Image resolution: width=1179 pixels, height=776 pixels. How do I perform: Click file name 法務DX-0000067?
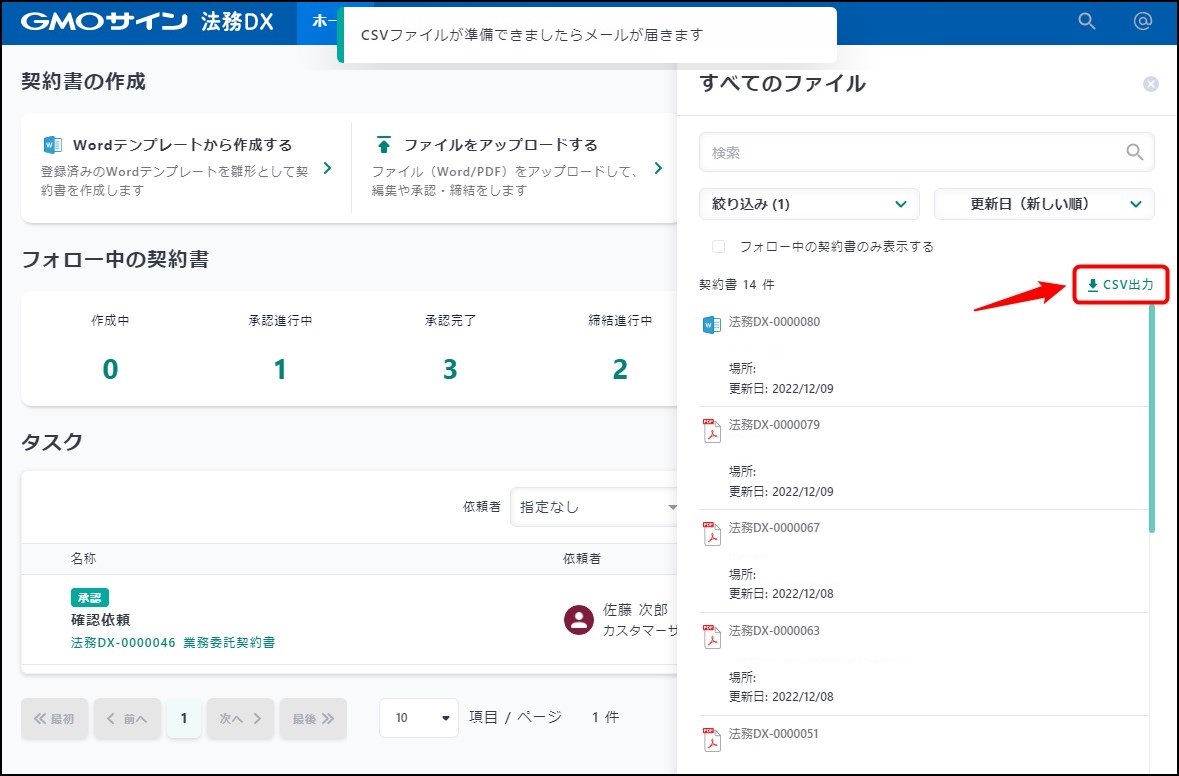click(774, 528)
